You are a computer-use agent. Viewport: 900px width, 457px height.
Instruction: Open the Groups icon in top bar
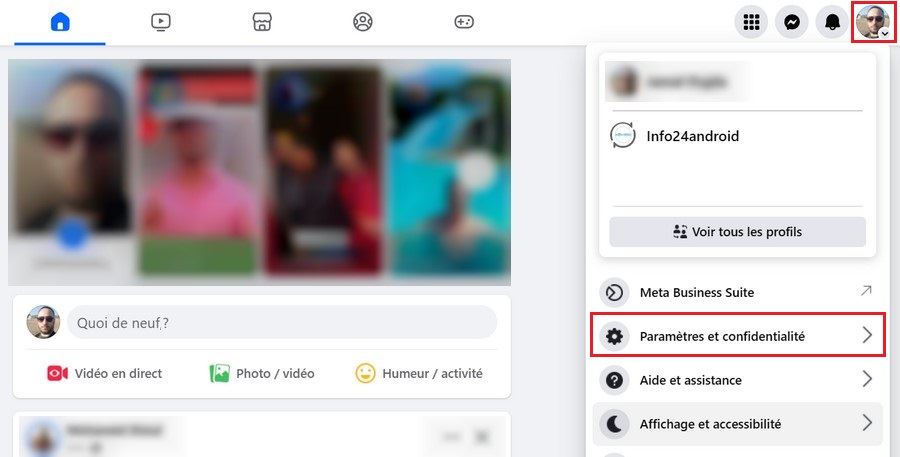[363, 22]
